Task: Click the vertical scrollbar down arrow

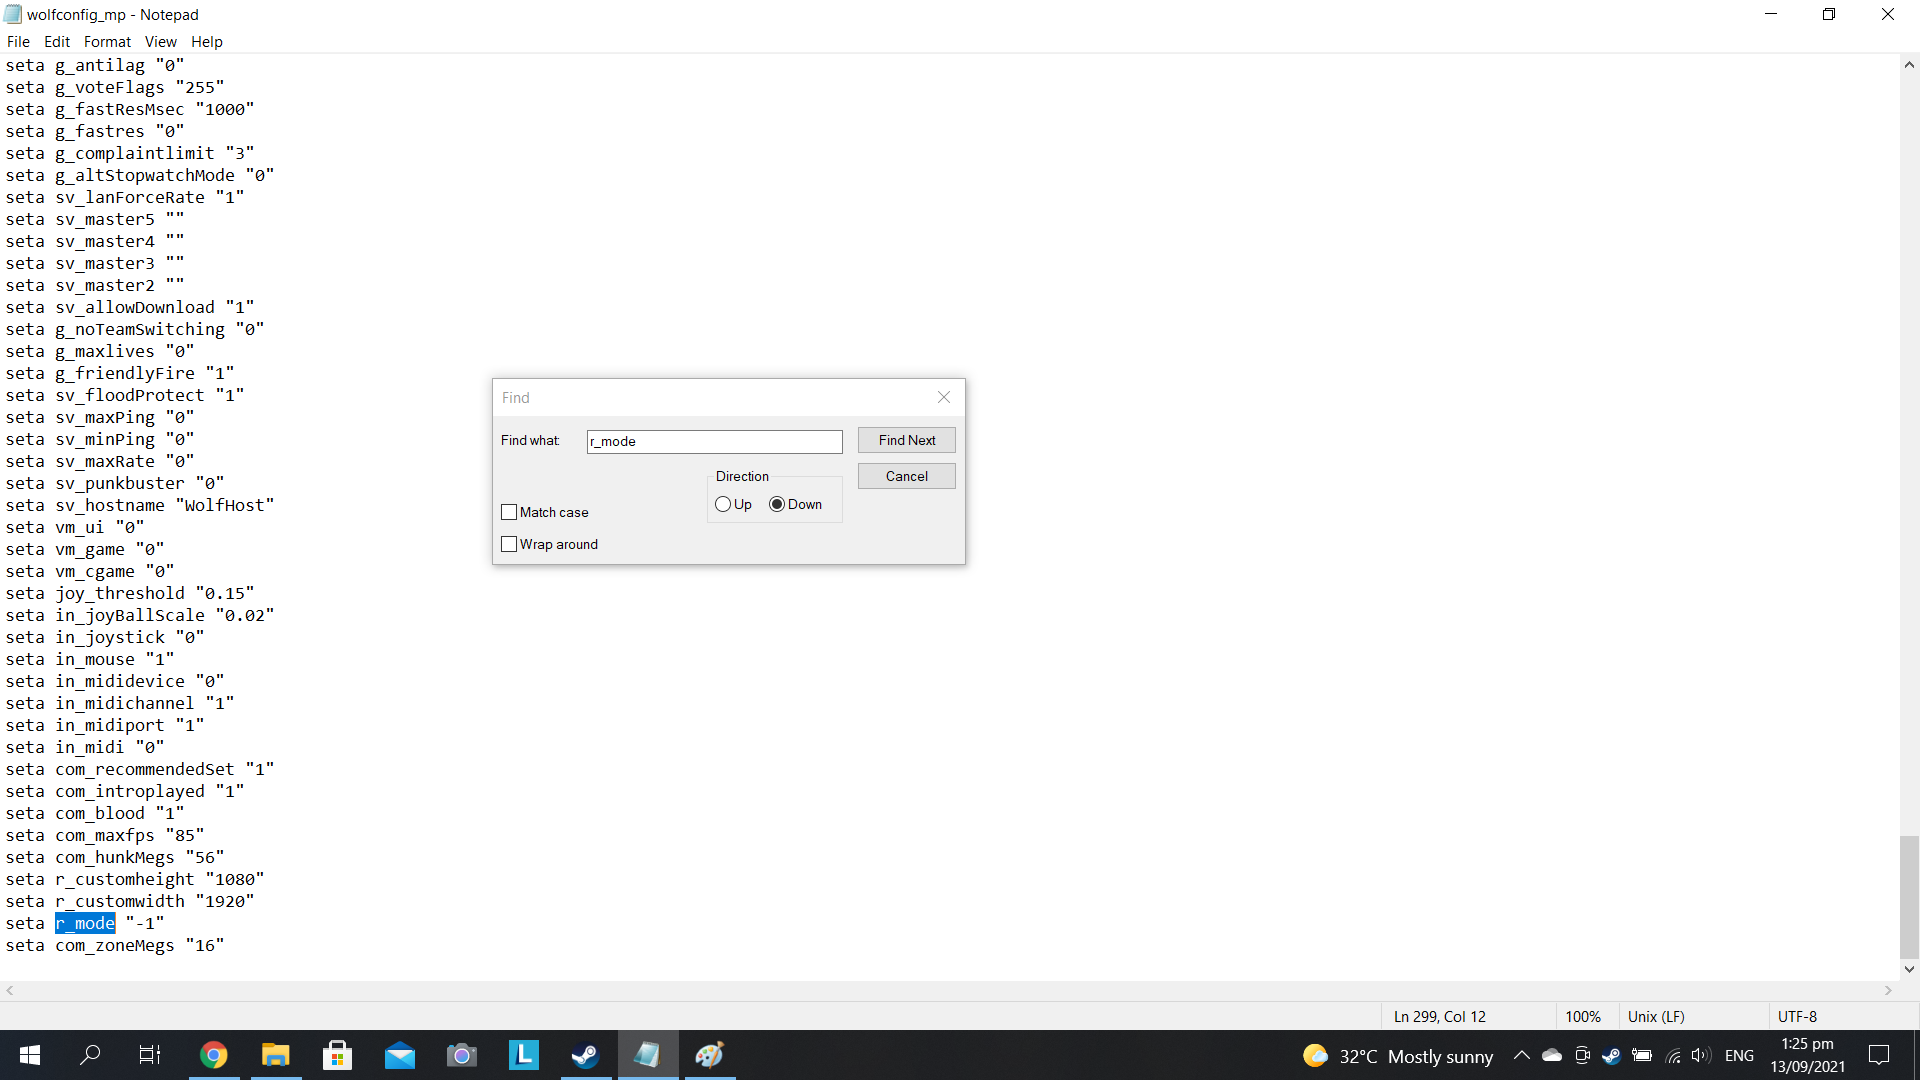Action: [1909, 968]
